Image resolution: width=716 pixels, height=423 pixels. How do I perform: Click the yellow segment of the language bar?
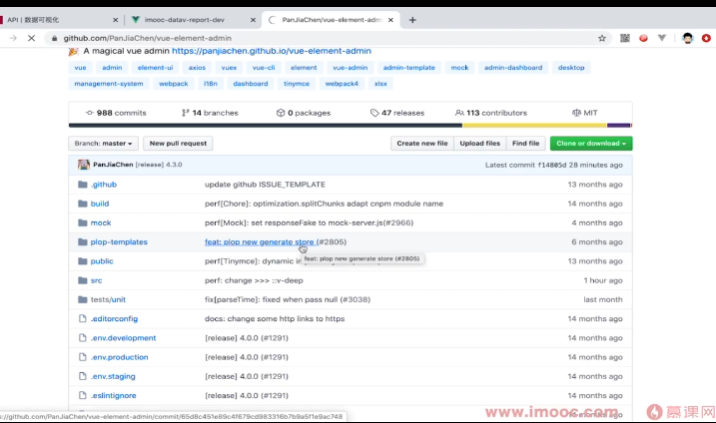(x=534, y=125)
